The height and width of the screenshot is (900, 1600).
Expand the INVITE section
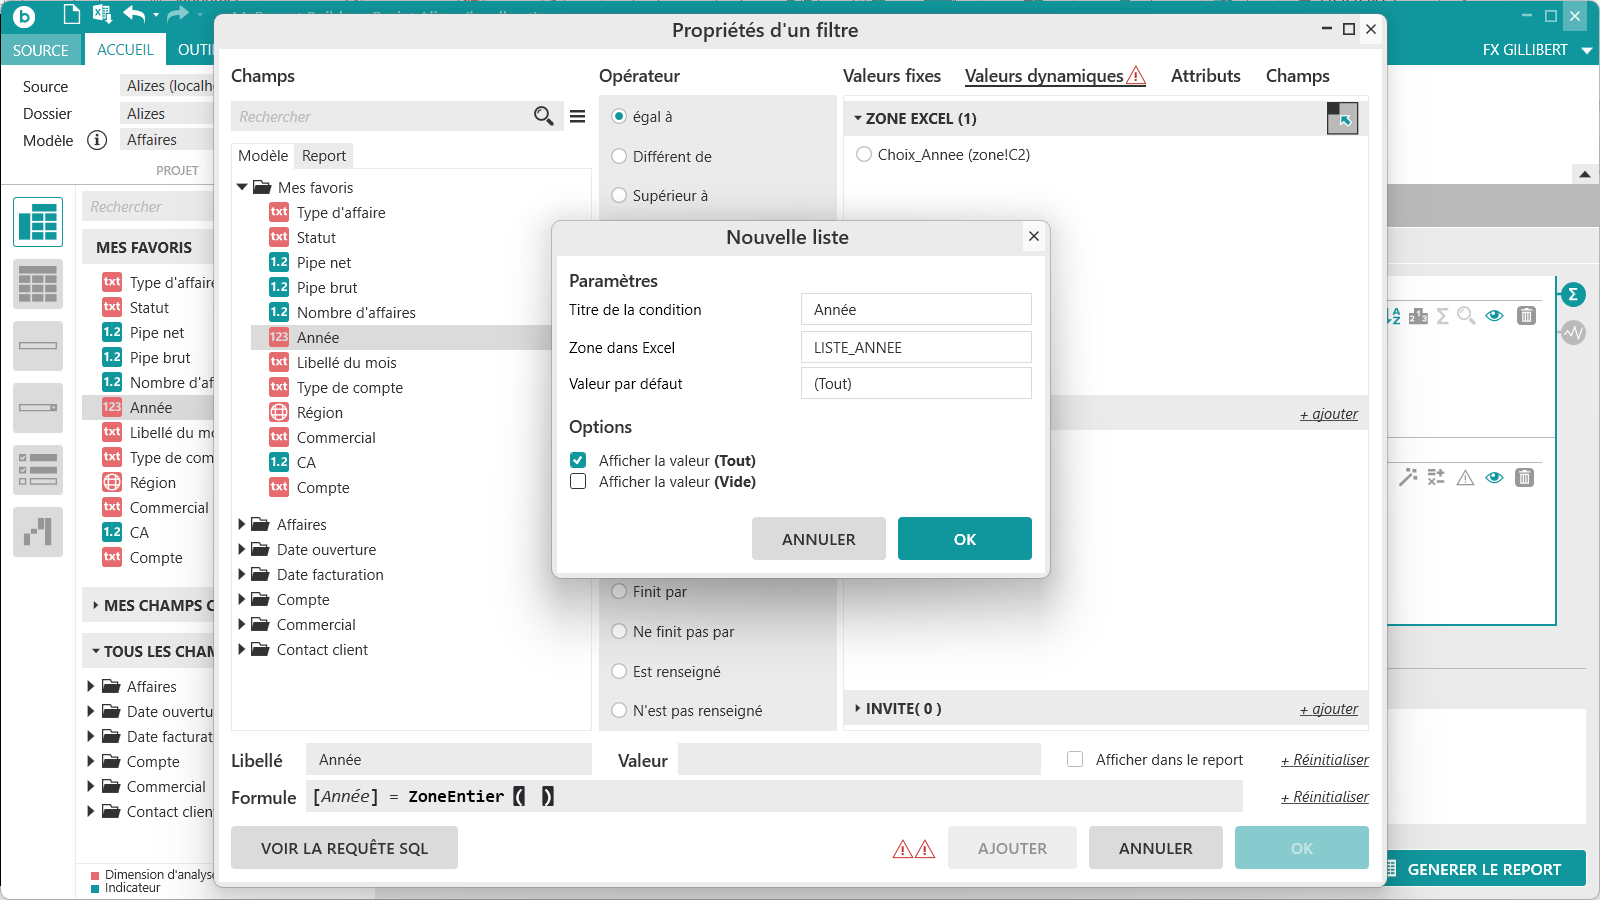click(858, 708)
